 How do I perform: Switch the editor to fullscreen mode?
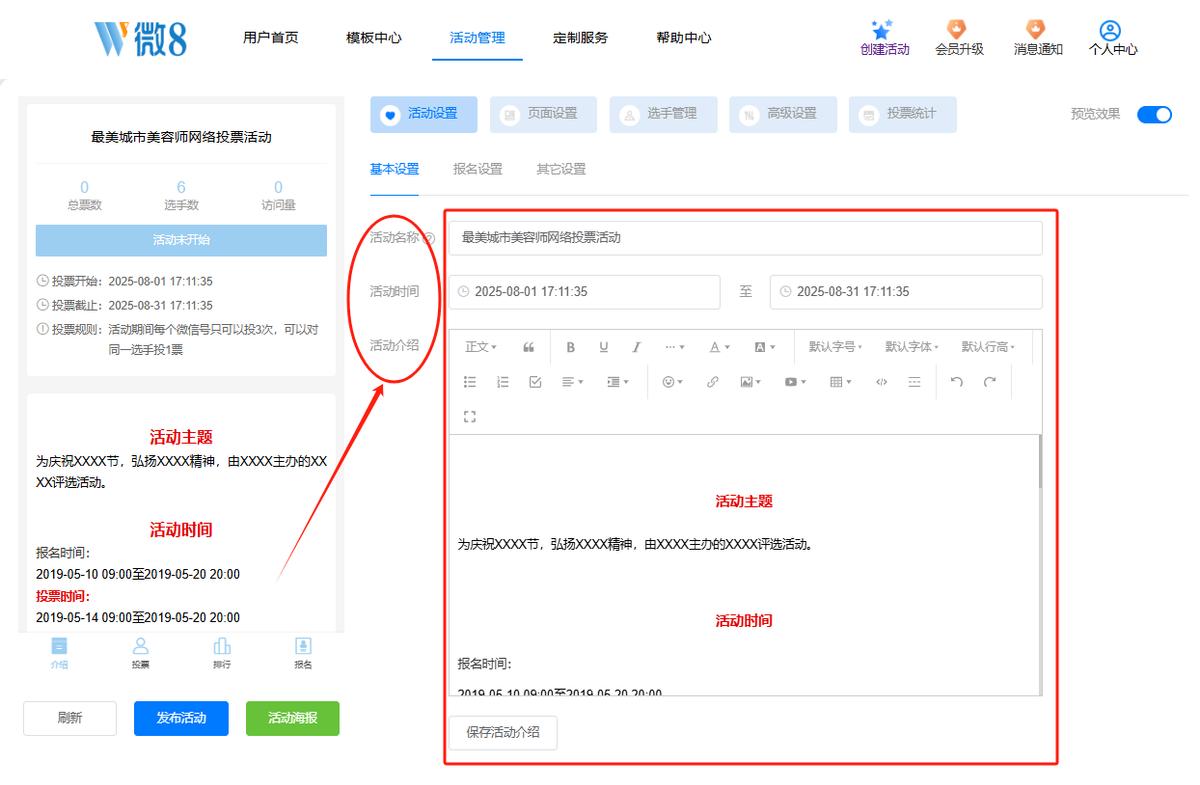tap(470, 416)
